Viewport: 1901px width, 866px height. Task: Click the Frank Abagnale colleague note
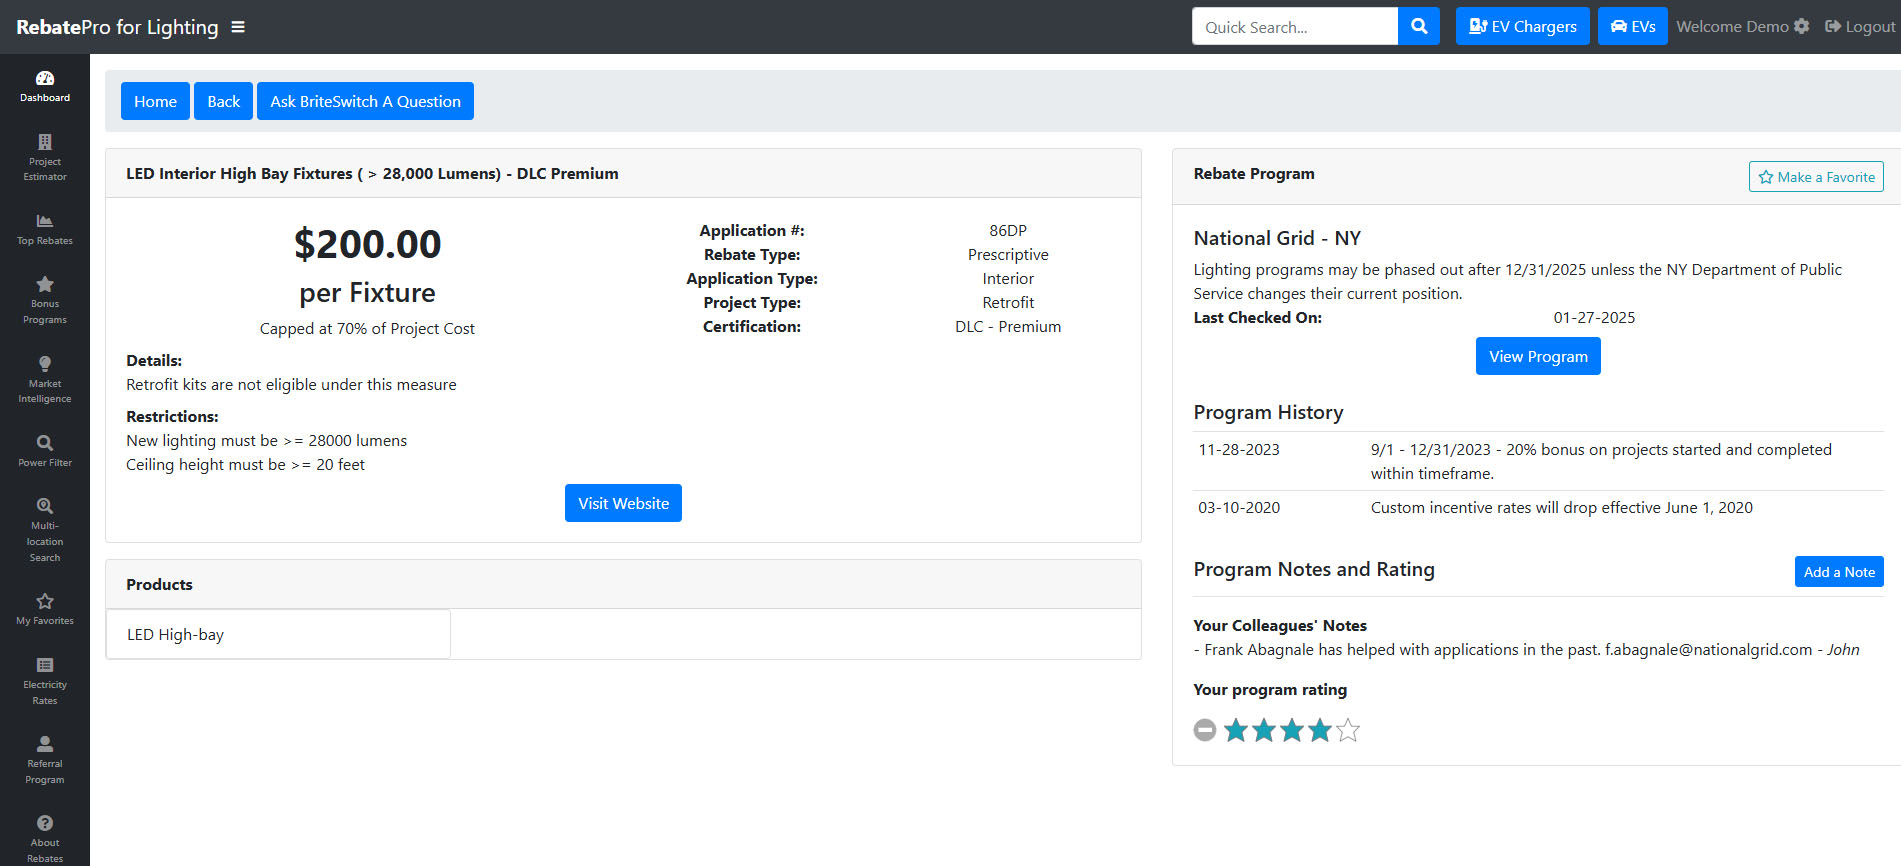point(1526,650)
